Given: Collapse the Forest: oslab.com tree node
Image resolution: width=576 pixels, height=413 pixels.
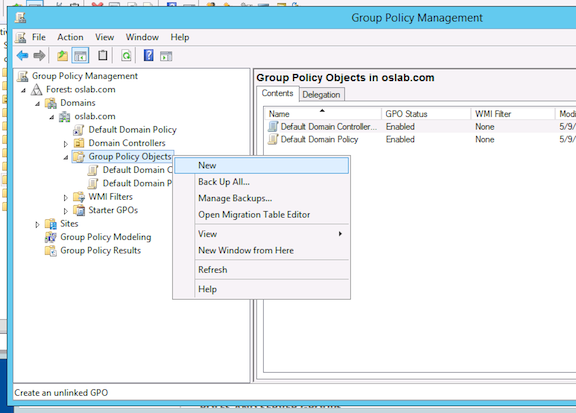Looking at the screenshot, I should (x=24, y=90).
